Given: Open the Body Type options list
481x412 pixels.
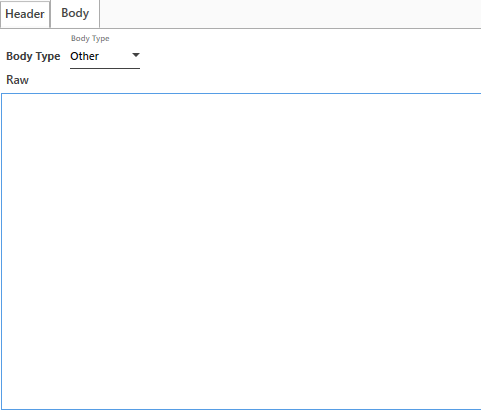Looking at the screenshot, I should pyautogui.click(x=105, y=56).
